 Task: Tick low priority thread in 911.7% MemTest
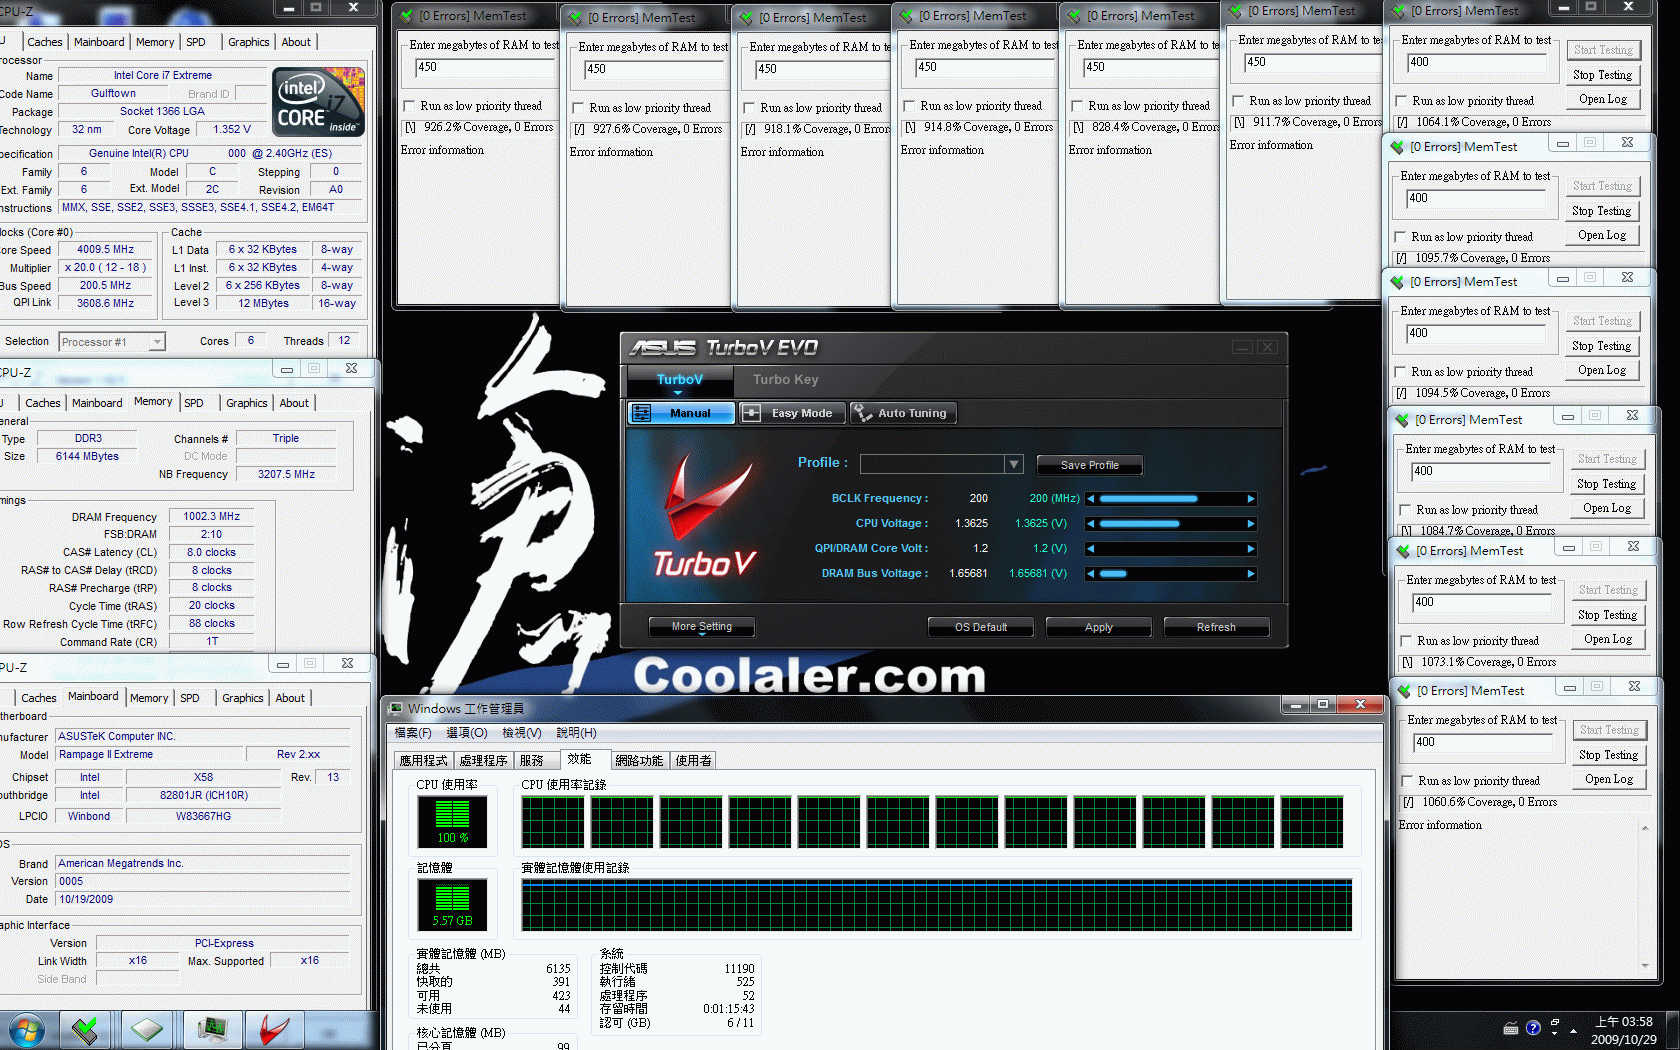(x=1238, y=101)
